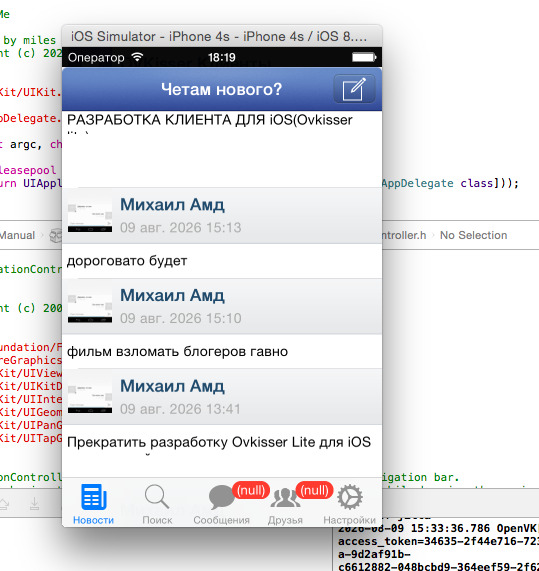Open avatar thumbnail of 15:10 post
Viewport: 539px width, 571px height.
(x=90, y=306)
